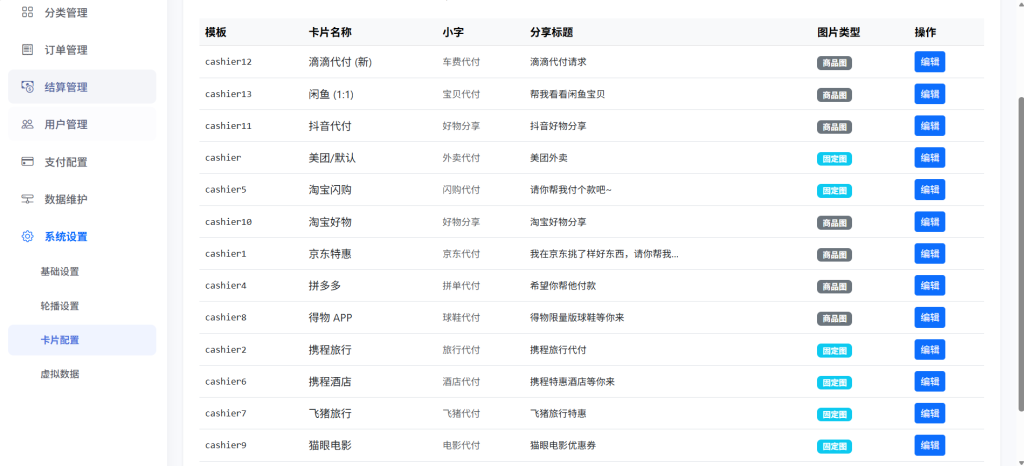Edit the 飞猪旅行 card
1024x466 pixels.
(929, 413)
